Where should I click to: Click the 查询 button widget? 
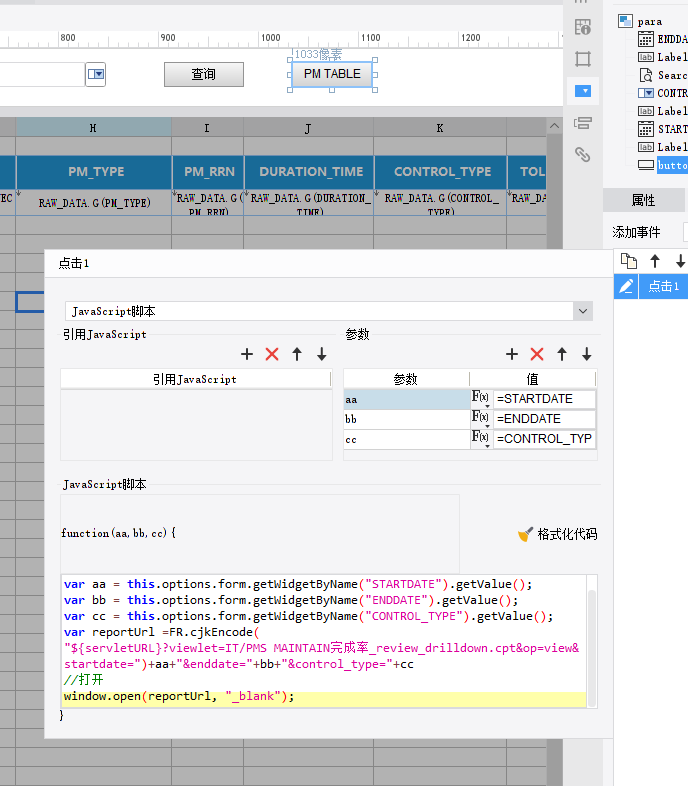coord(204,74)
